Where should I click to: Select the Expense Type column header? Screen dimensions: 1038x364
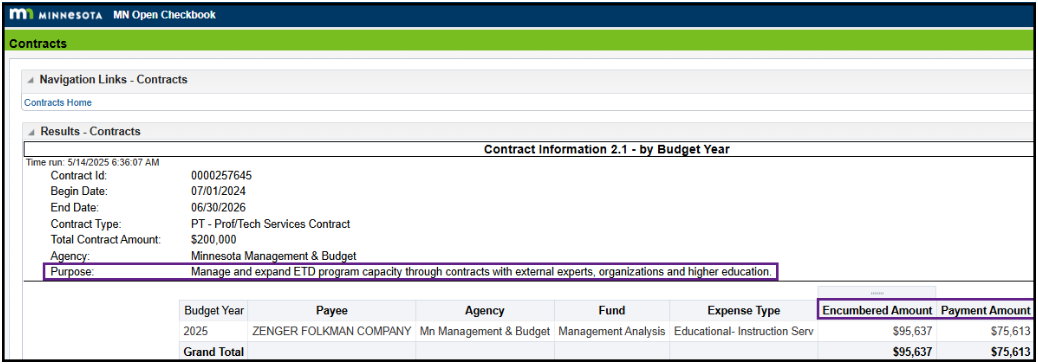[743, 310]
